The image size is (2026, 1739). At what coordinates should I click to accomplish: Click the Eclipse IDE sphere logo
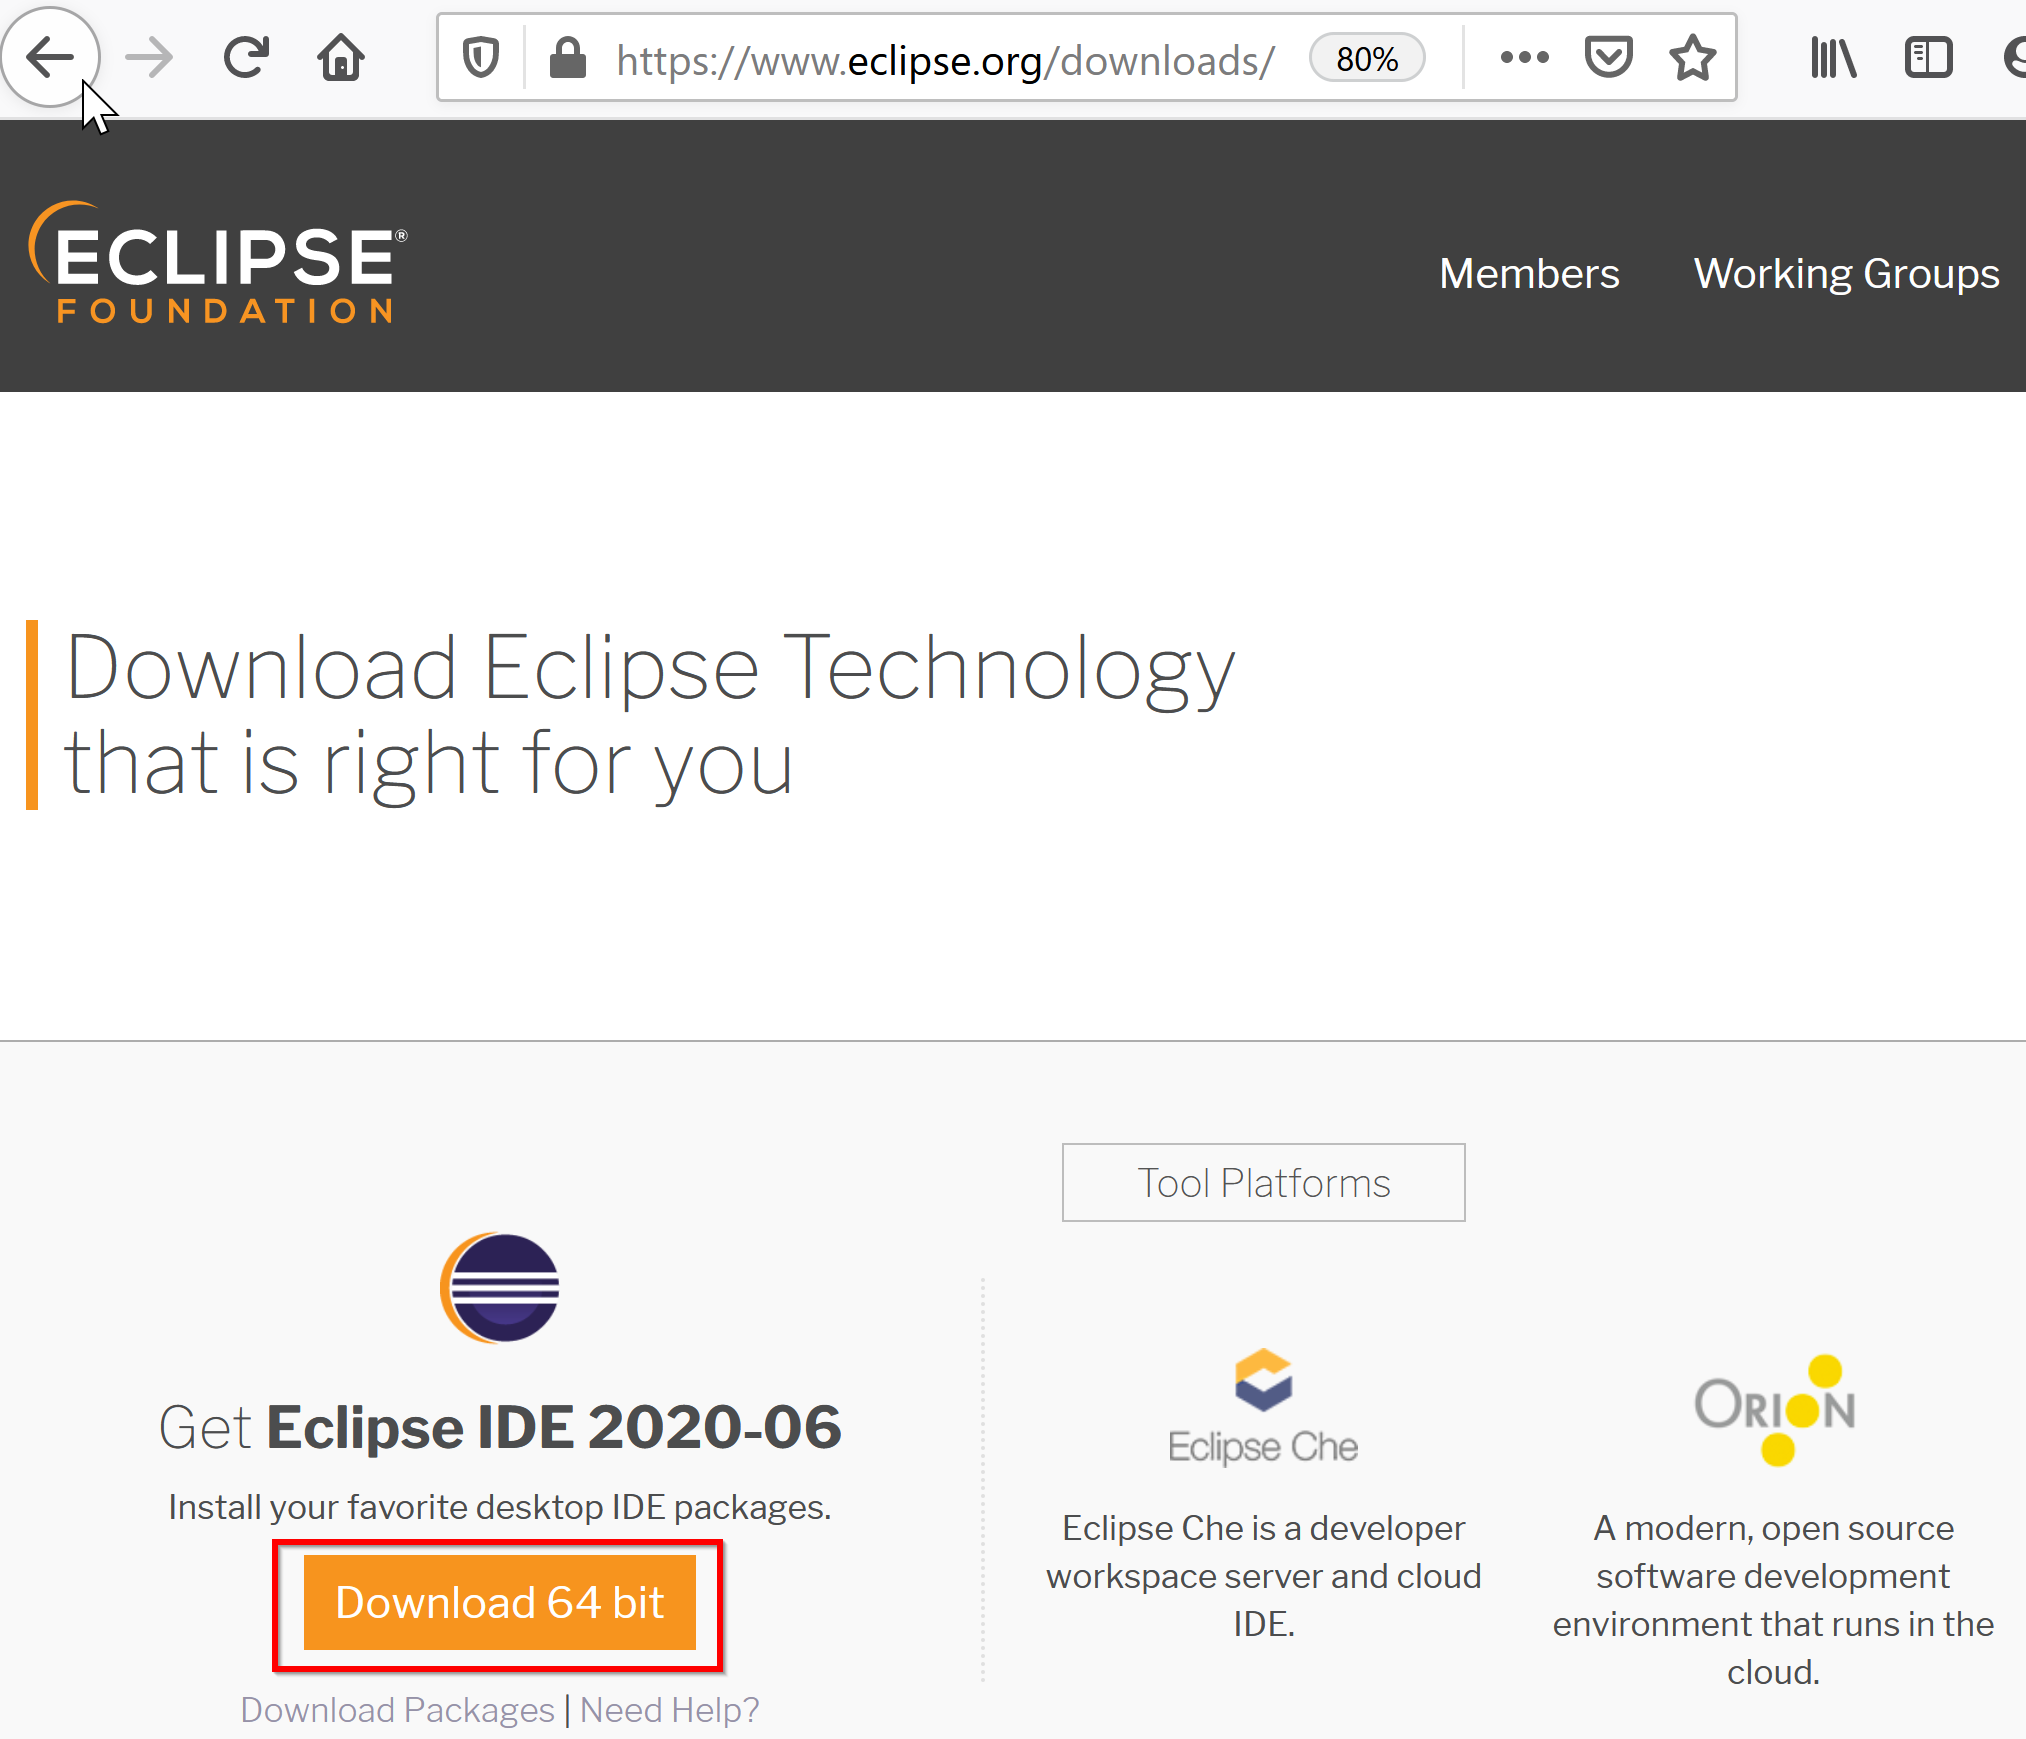pos(500,1287)
